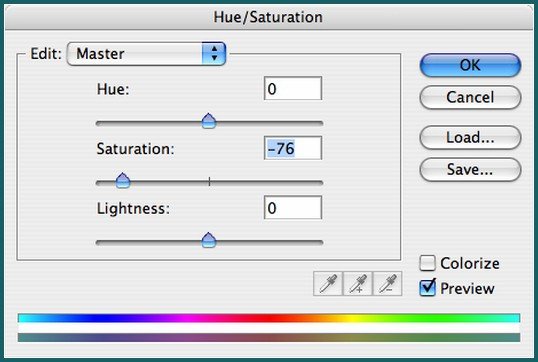Click the lower desaturated color bar
Screen dimensions: 538x362
pyautogui.click(x=269, y=337)
